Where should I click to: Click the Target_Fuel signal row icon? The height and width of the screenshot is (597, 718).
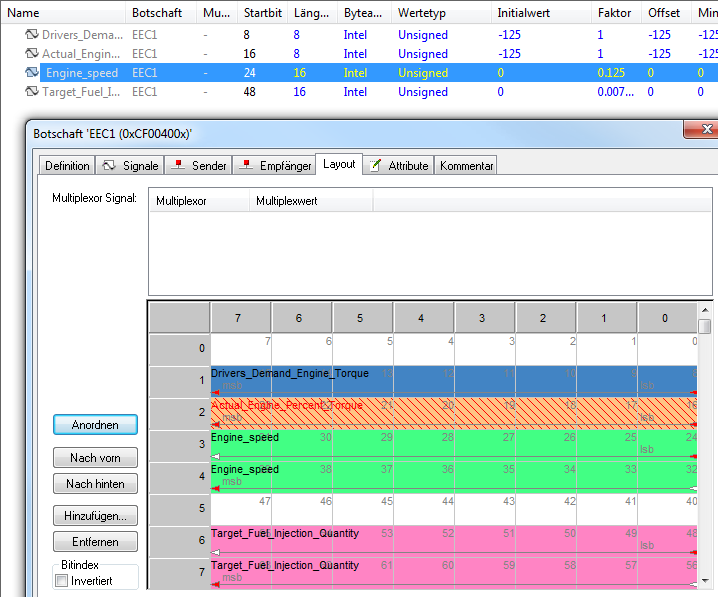click(x=32, y=92)
